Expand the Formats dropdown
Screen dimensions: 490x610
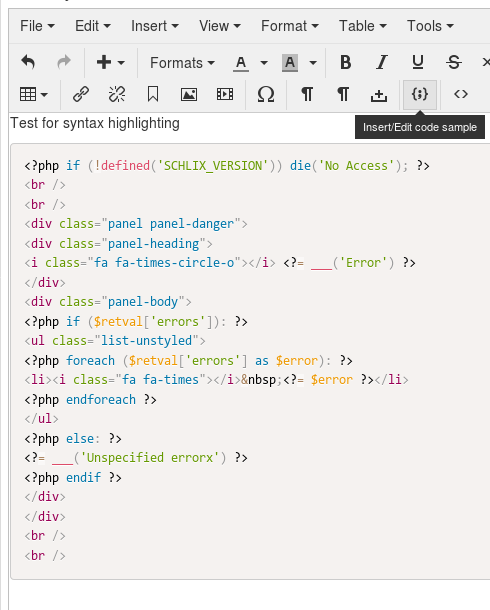[182, 63]
